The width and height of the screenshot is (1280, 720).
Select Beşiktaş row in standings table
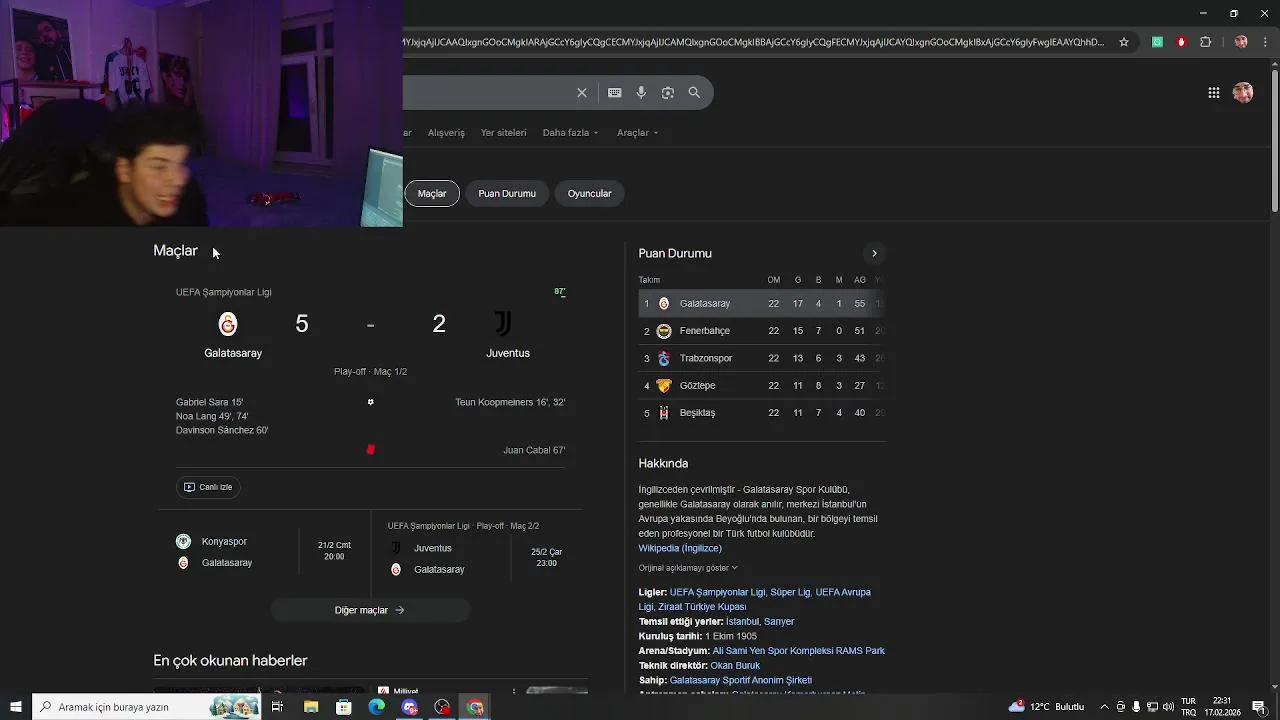(761, 413)
